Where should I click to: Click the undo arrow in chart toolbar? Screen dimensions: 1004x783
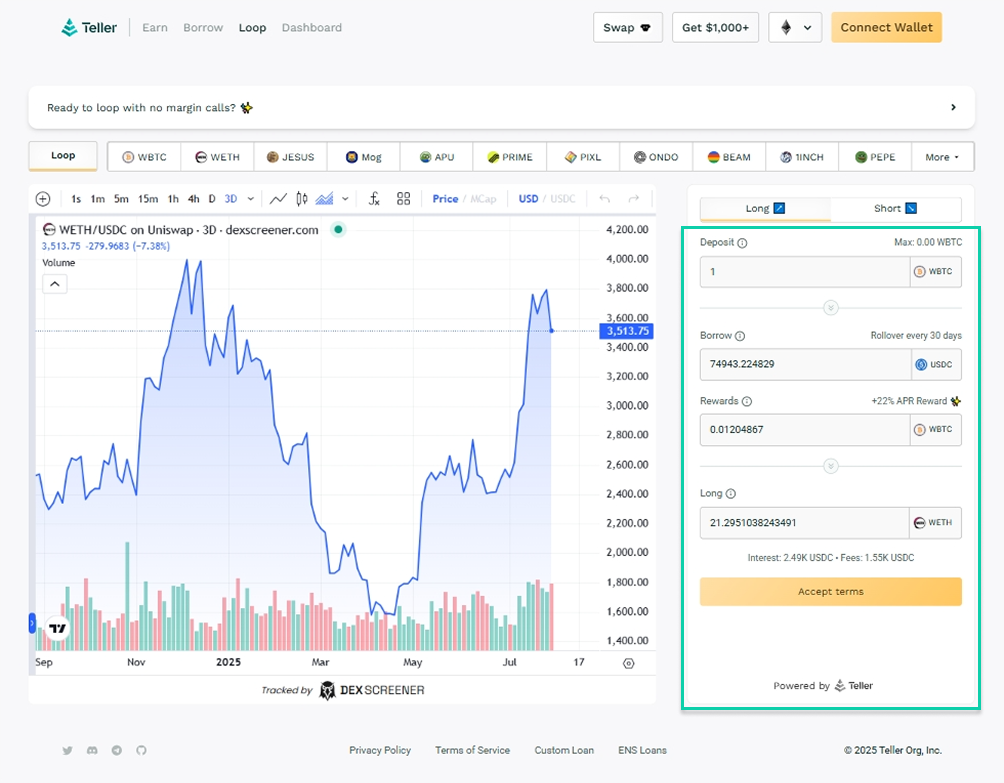pos(604,199)
